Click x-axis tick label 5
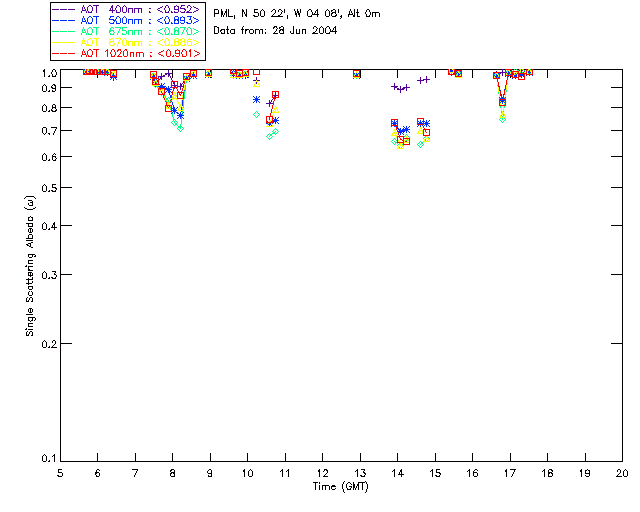 [x=60, y=473]
